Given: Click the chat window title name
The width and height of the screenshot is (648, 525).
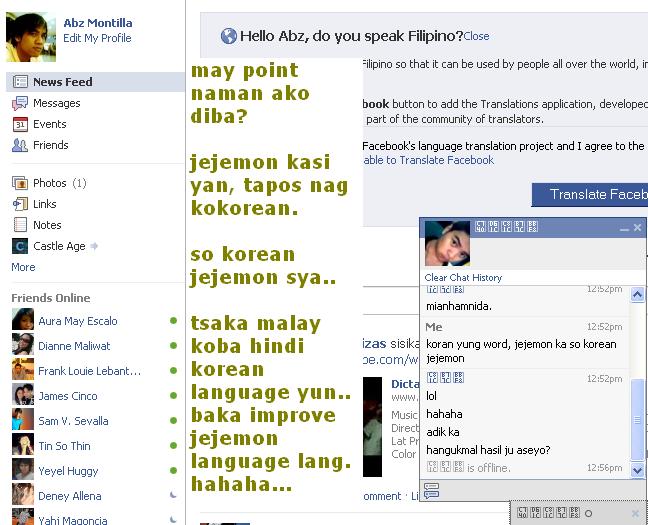Looking at the screenshot, I should [x=506, y=227].
